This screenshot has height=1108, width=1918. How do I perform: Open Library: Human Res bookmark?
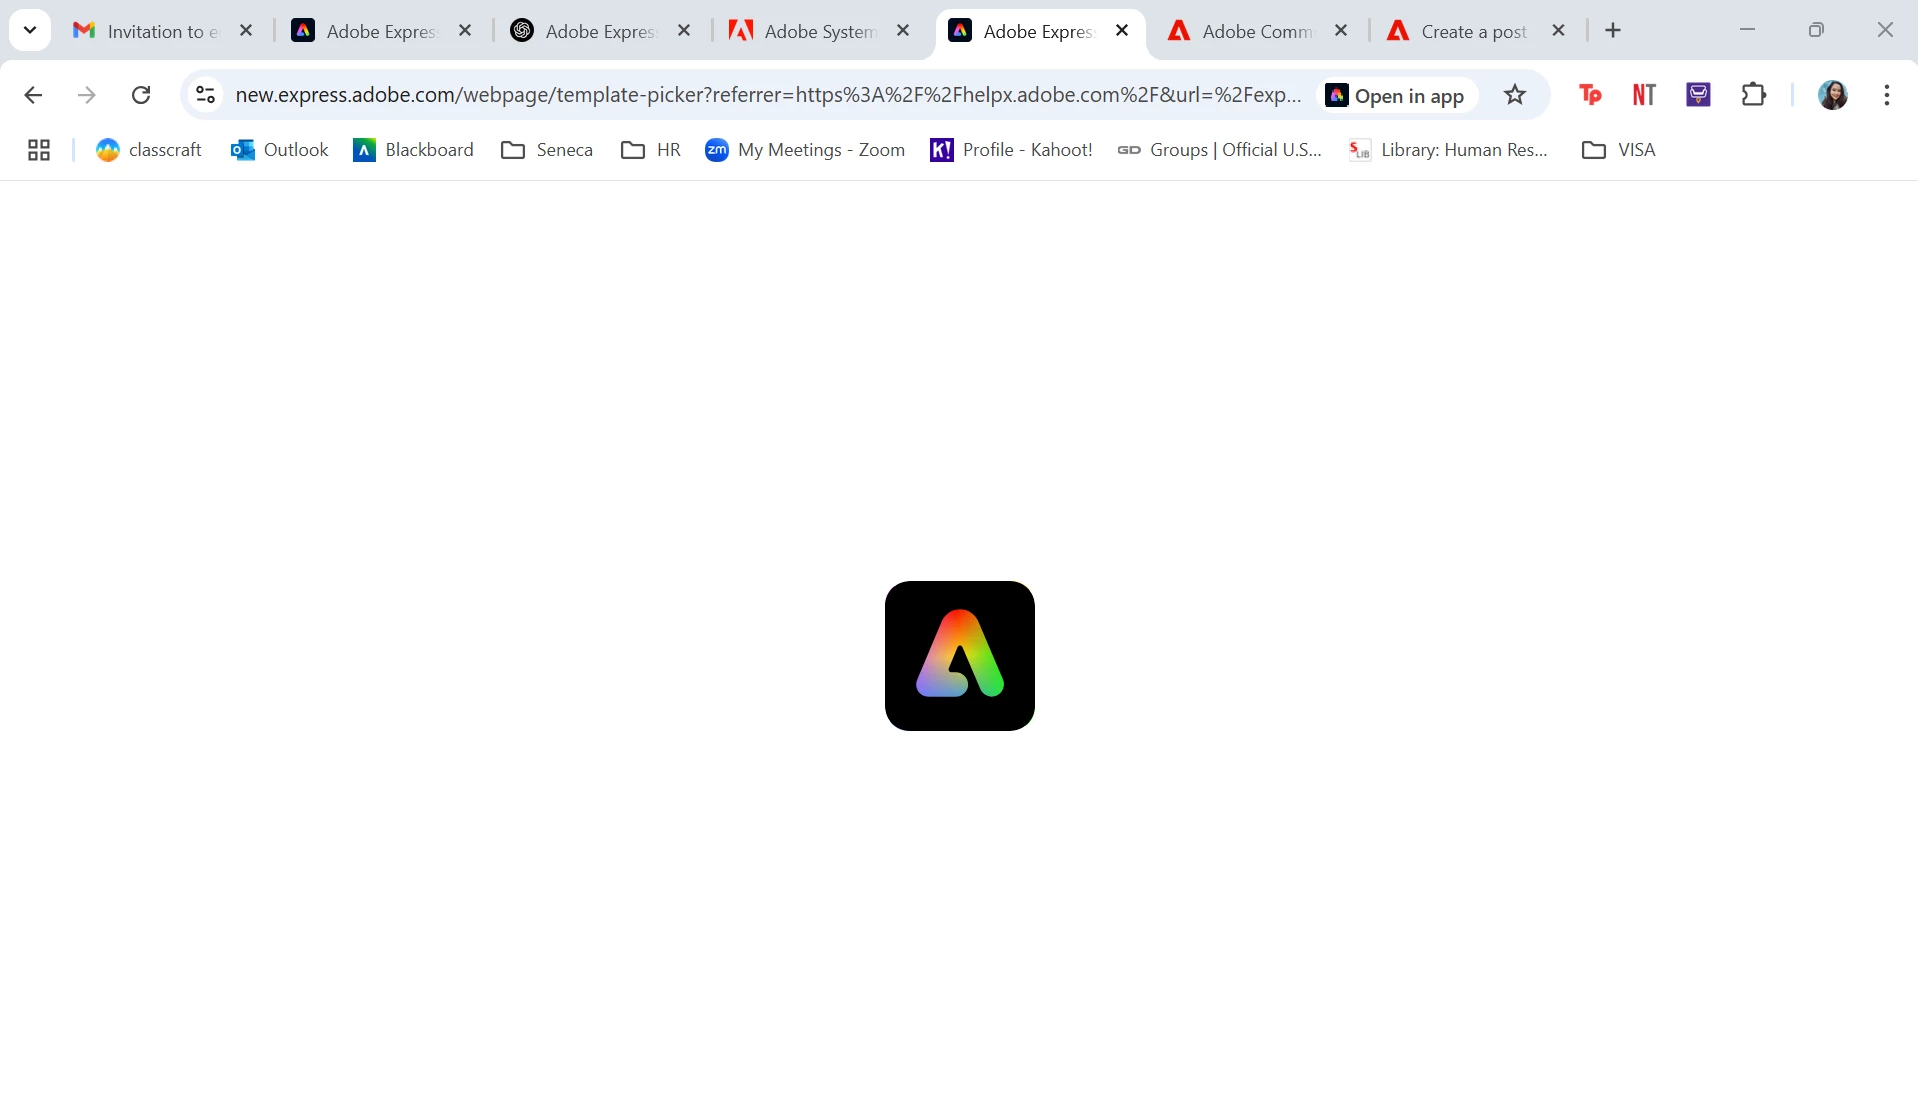point(1449,150)
